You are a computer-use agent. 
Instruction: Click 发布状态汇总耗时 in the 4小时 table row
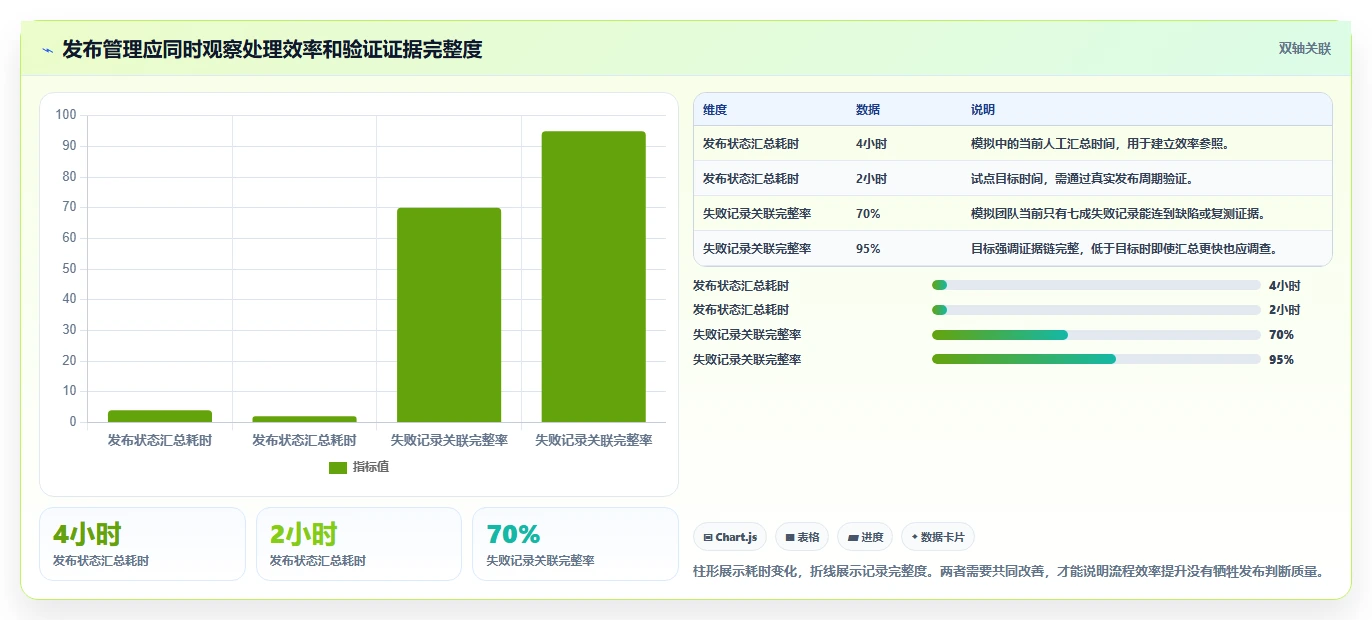coord(751,144)
